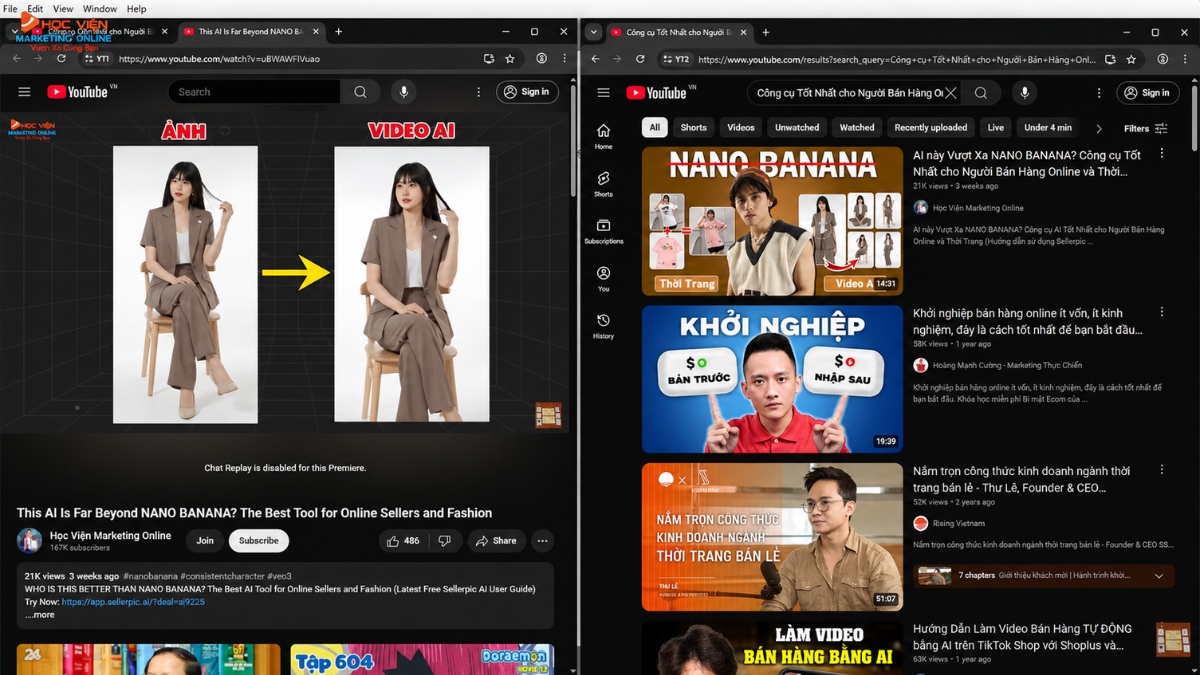Open the KHỞI NGHIỆP video thumbnail

coord(772,379)
